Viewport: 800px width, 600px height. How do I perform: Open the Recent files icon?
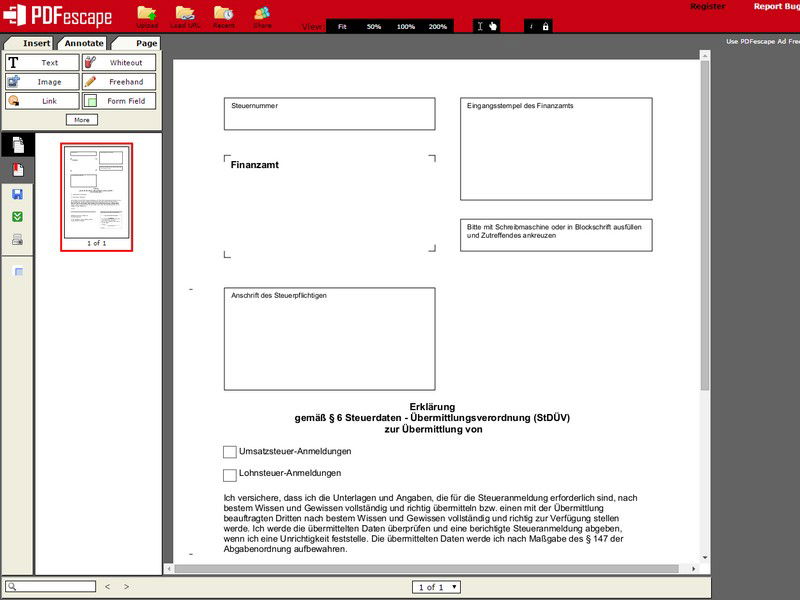coord(223,14)
